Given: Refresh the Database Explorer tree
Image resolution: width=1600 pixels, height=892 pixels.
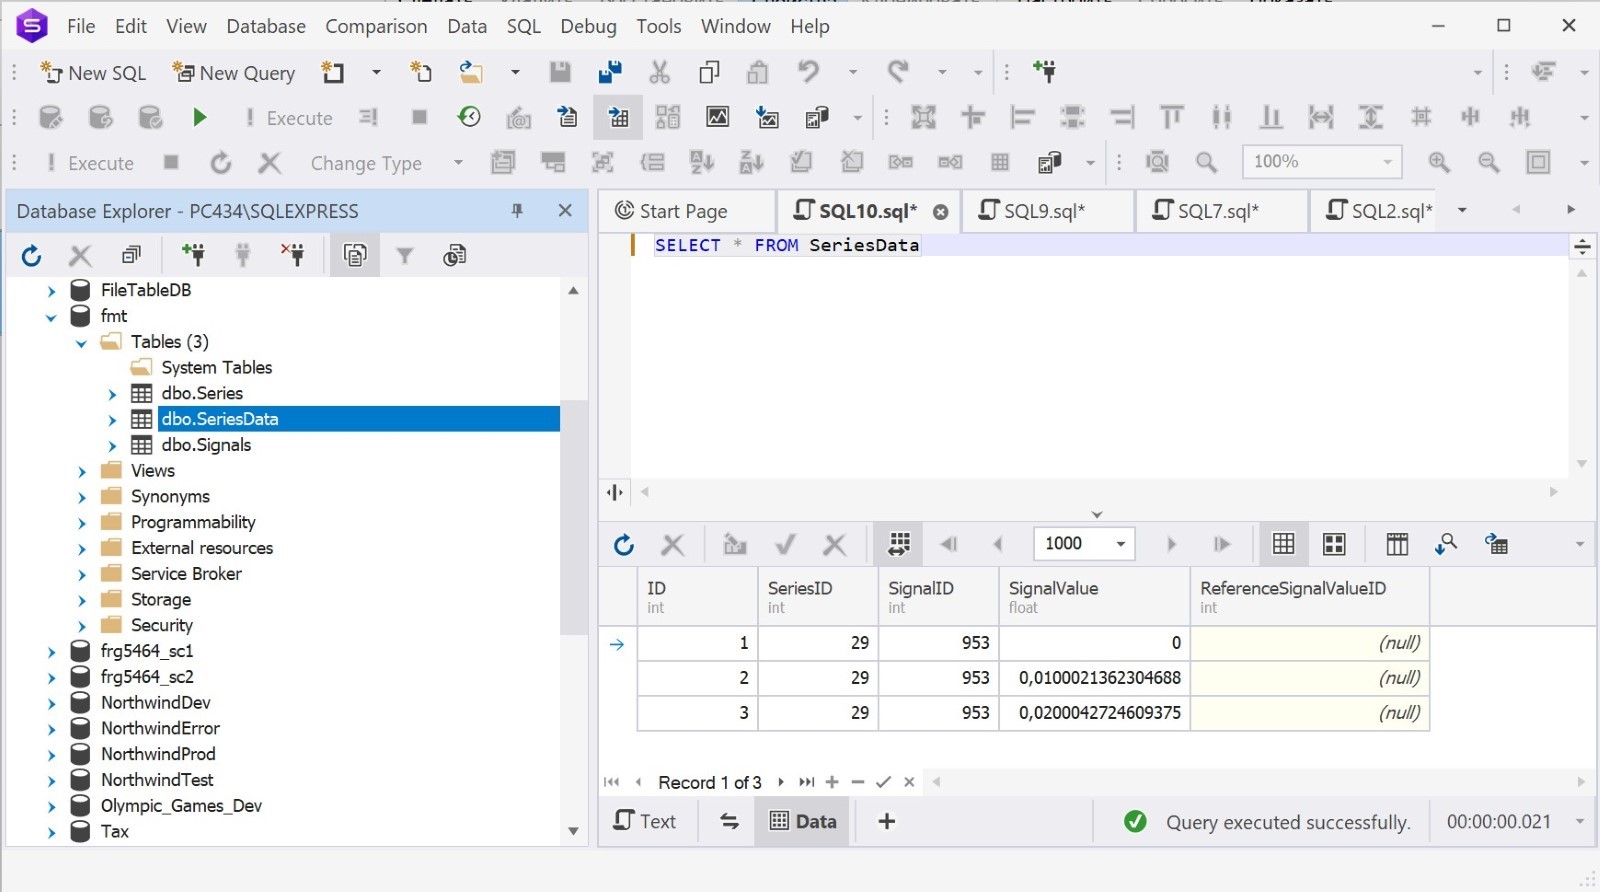Looking at the screenshot, I should 31,256.
